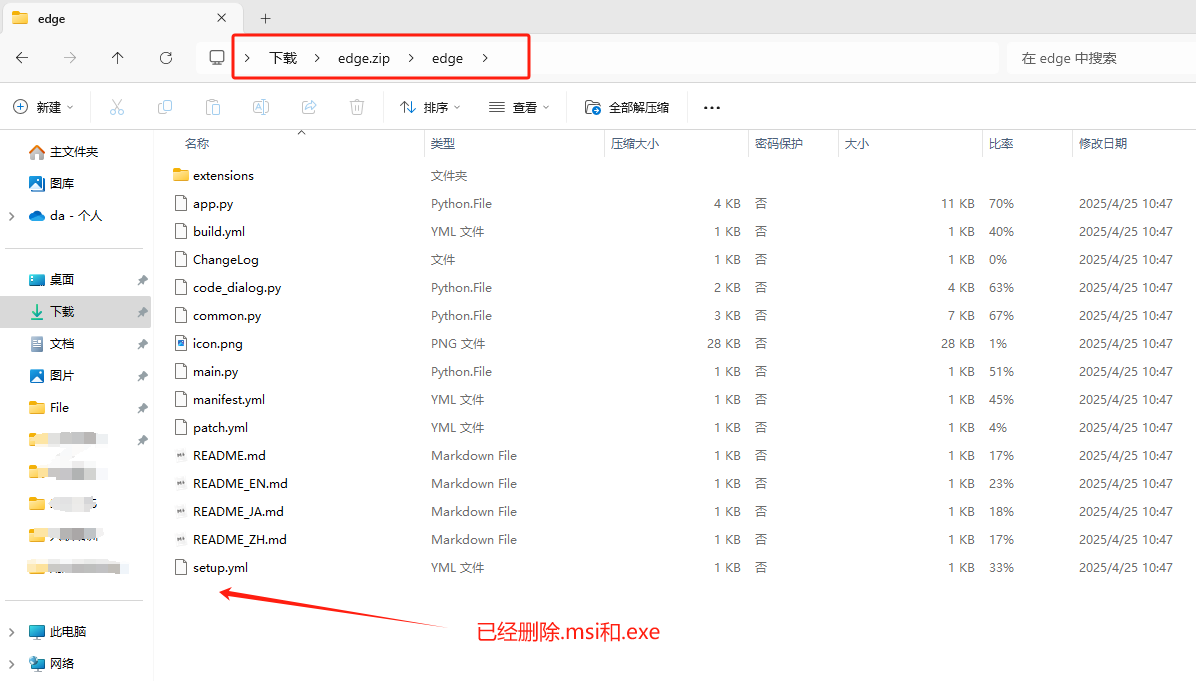Select the README_EN.md file
This screenshot has height=681, width=1196.
(240, 483)
